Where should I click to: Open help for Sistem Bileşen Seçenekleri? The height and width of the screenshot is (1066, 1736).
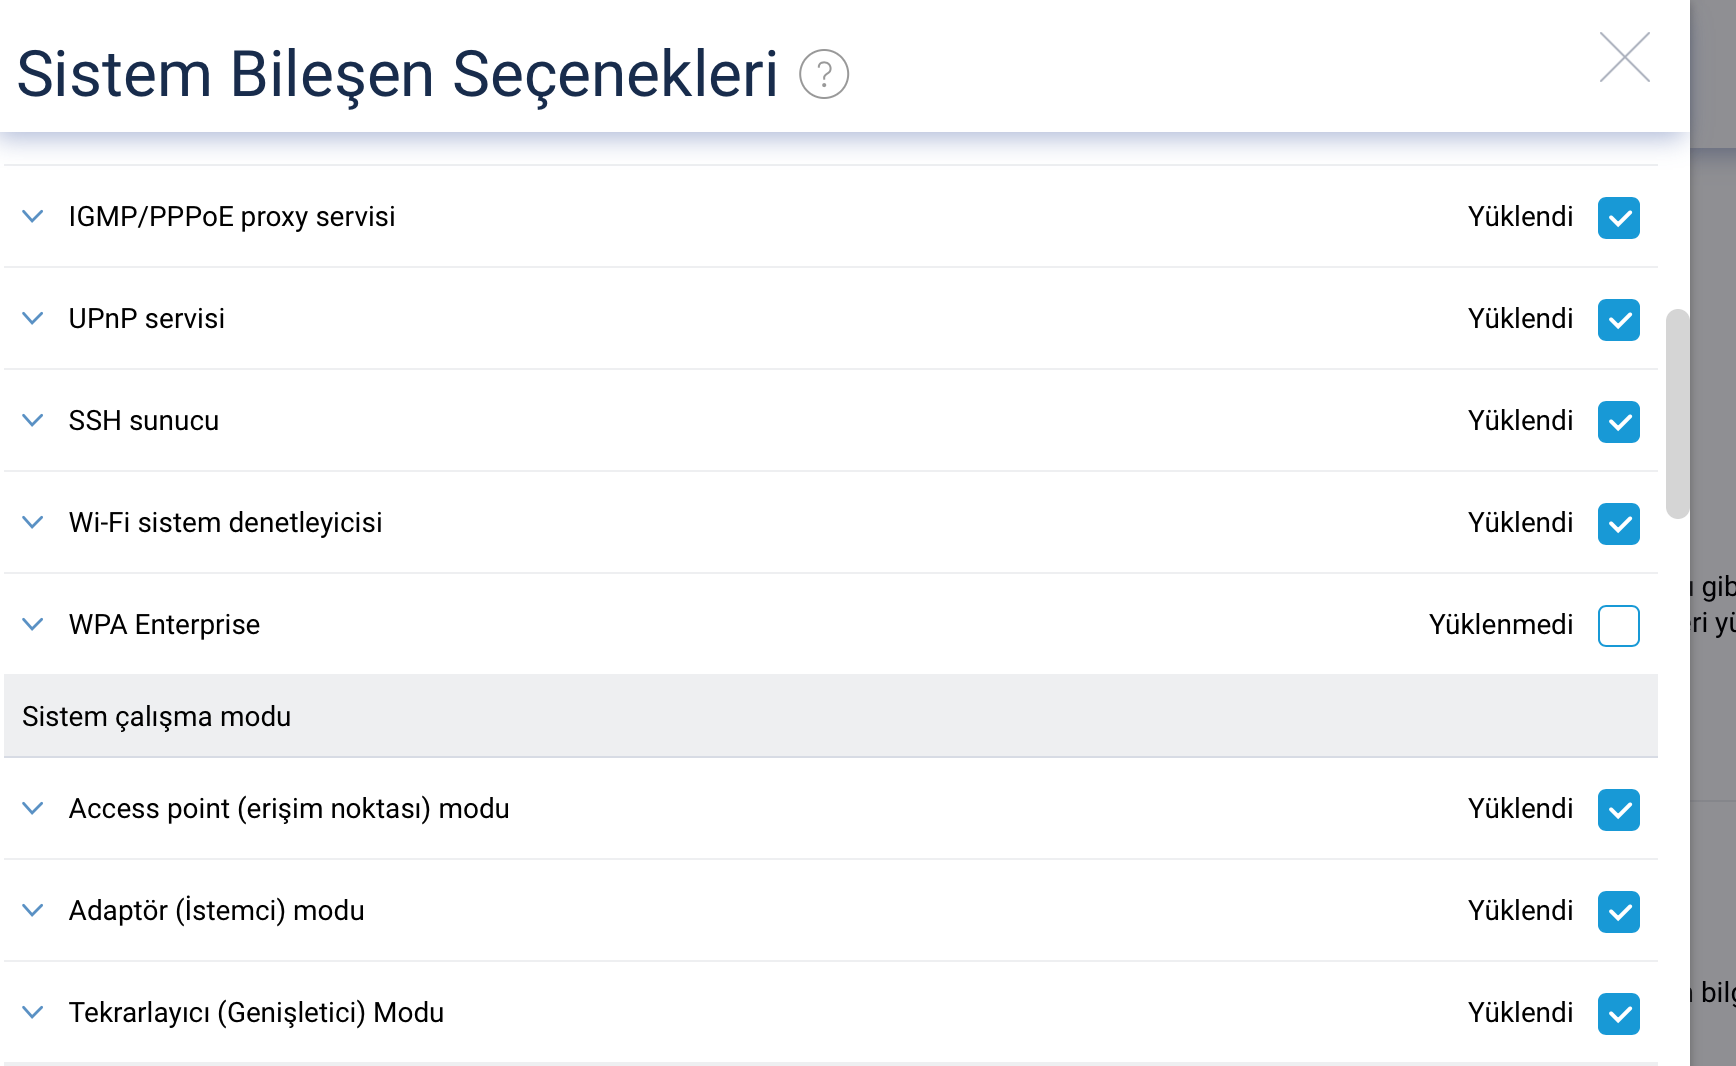point(824,75)
